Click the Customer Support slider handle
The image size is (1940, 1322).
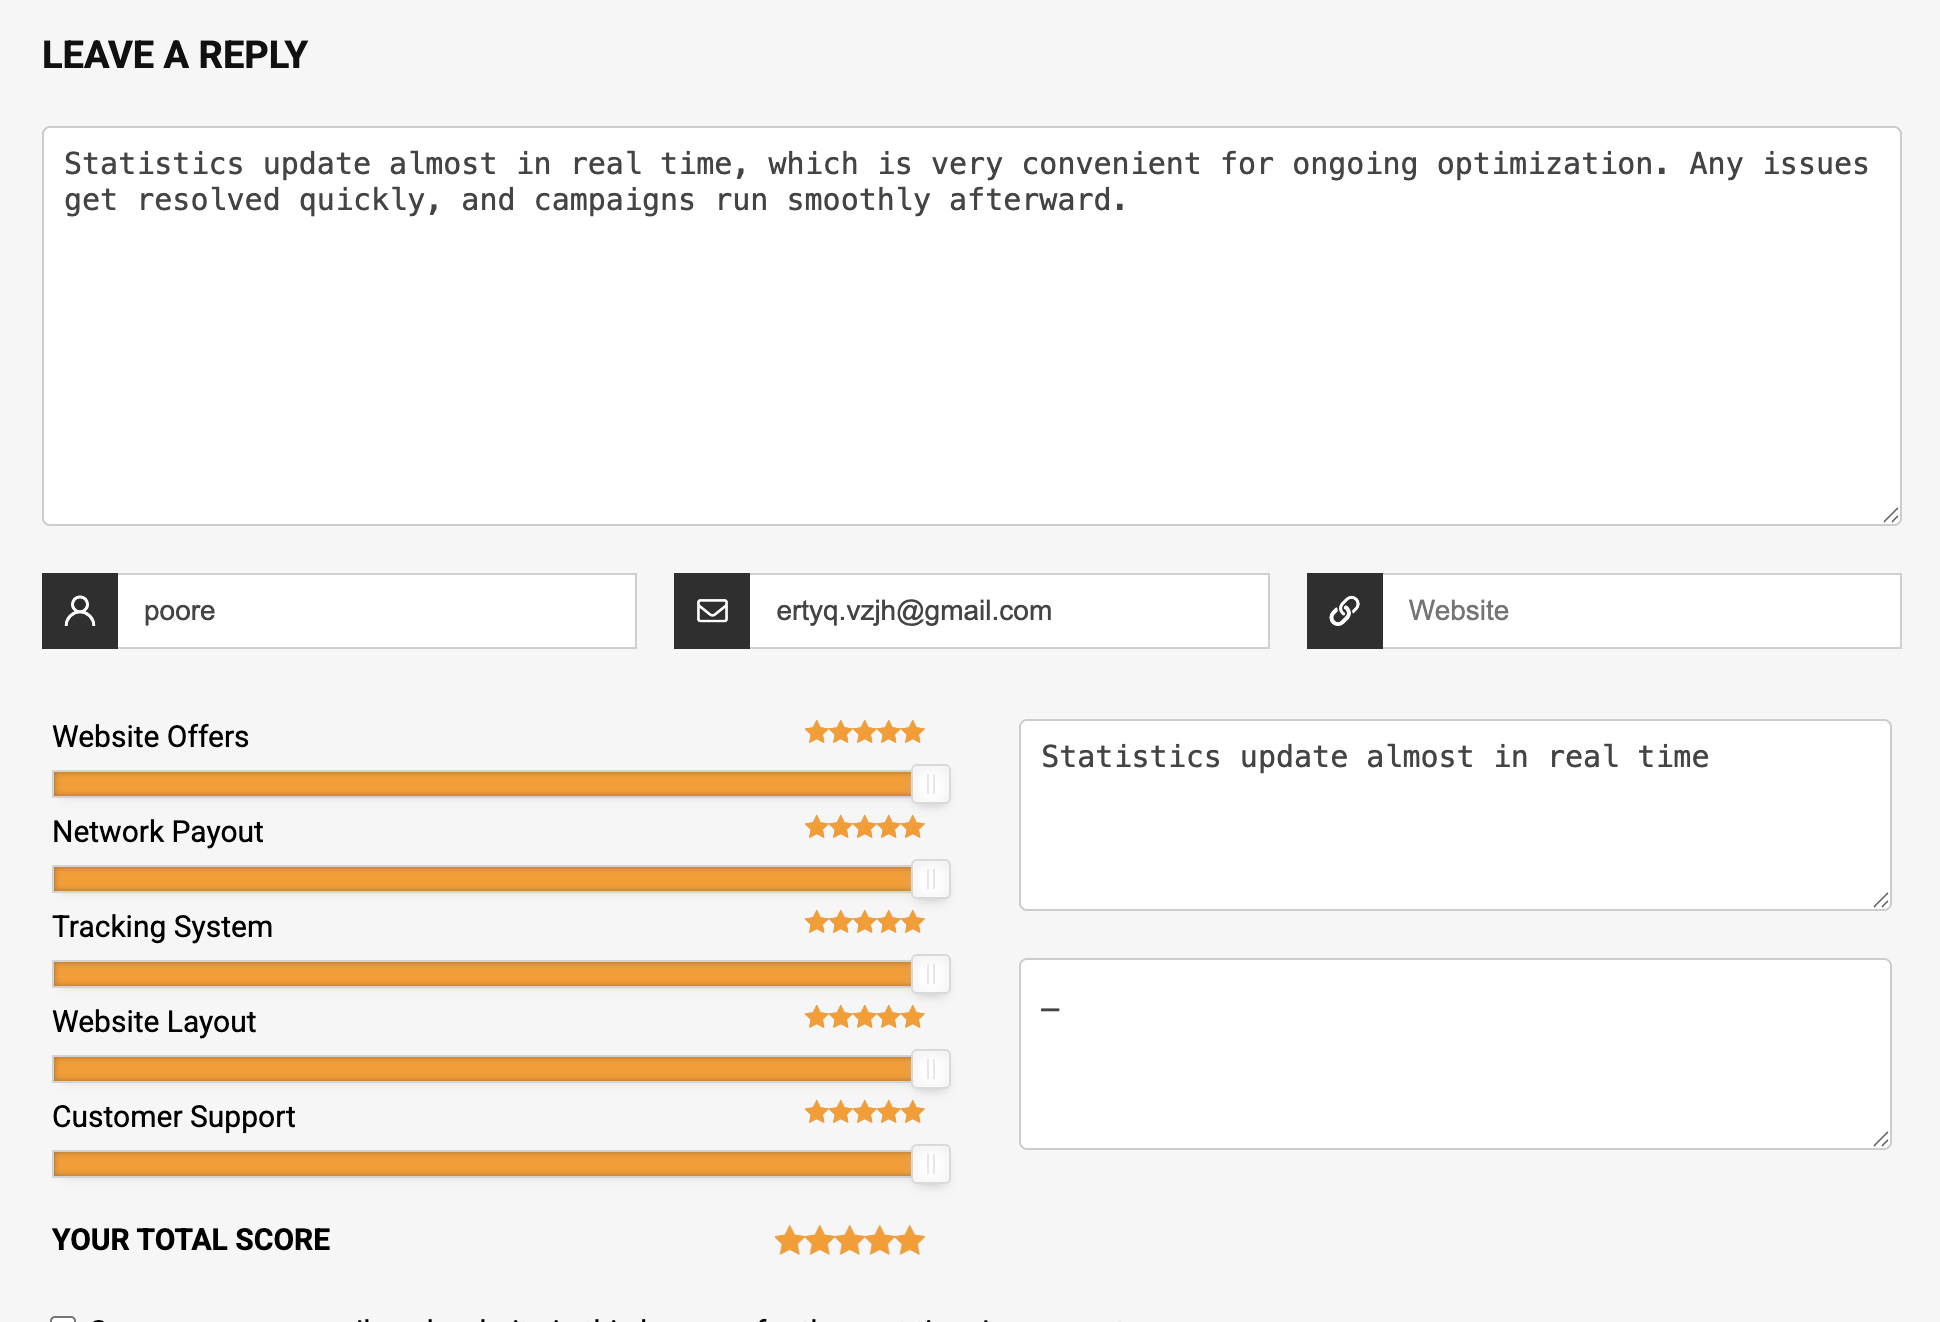coord(931,1164)
